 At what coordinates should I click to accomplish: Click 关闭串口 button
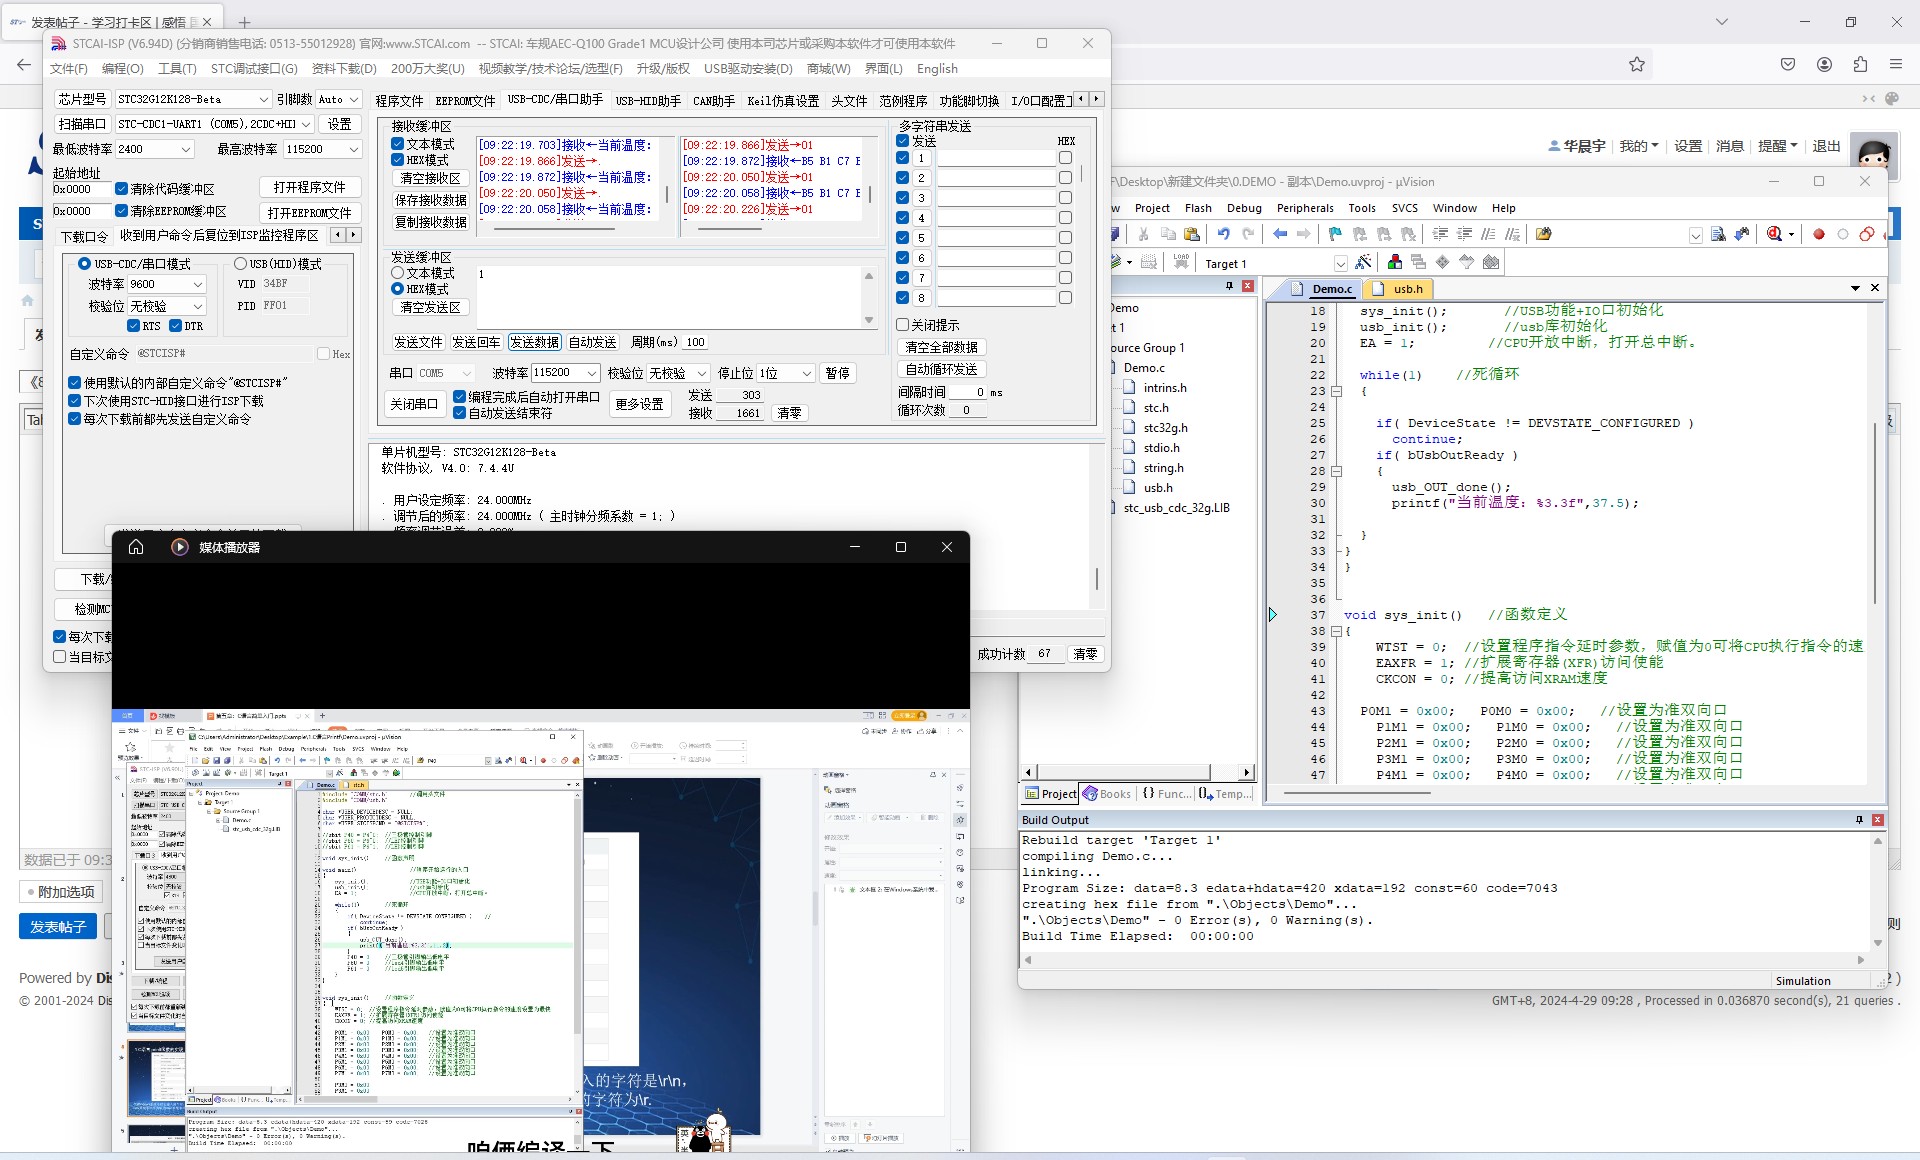coord(414,404)
